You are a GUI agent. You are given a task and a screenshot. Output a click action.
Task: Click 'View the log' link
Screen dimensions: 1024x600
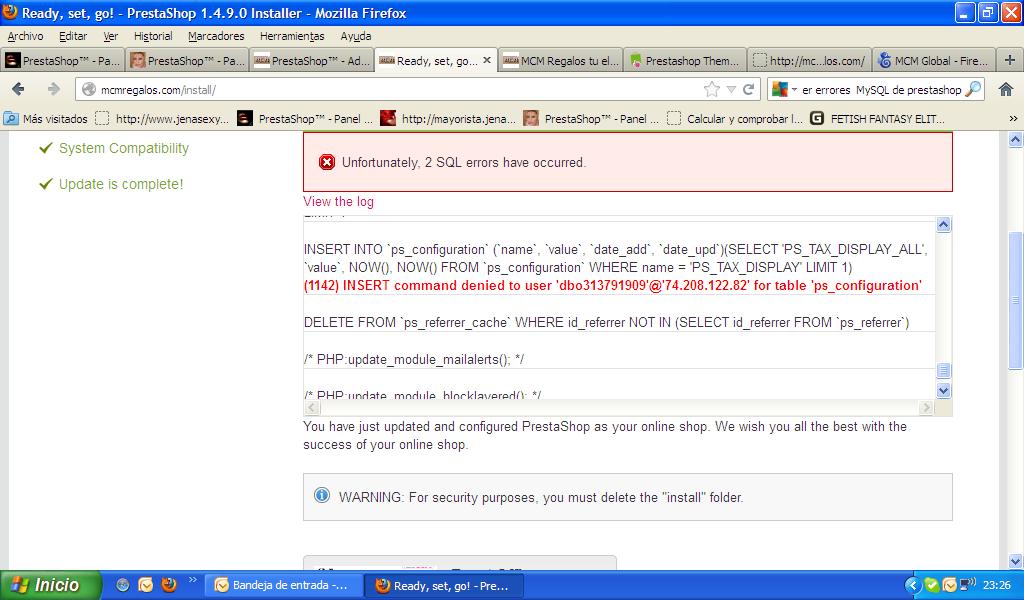(338, 201)
